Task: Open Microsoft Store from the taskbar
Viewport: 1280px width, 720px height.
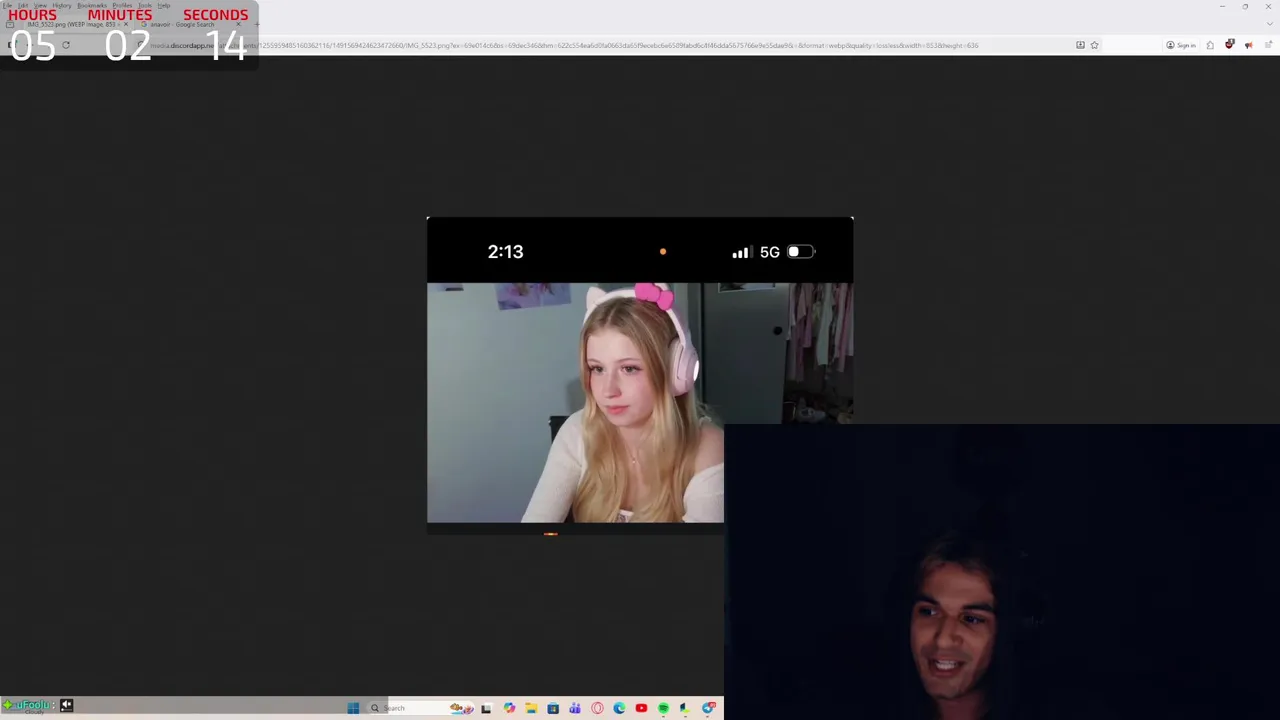Action: coord(553,708)
